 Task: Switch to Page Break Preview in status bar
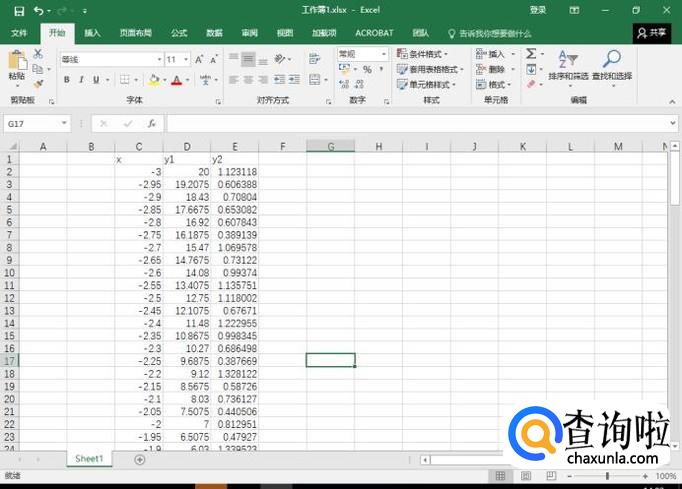pyautogui.click(x=551, y=476)
